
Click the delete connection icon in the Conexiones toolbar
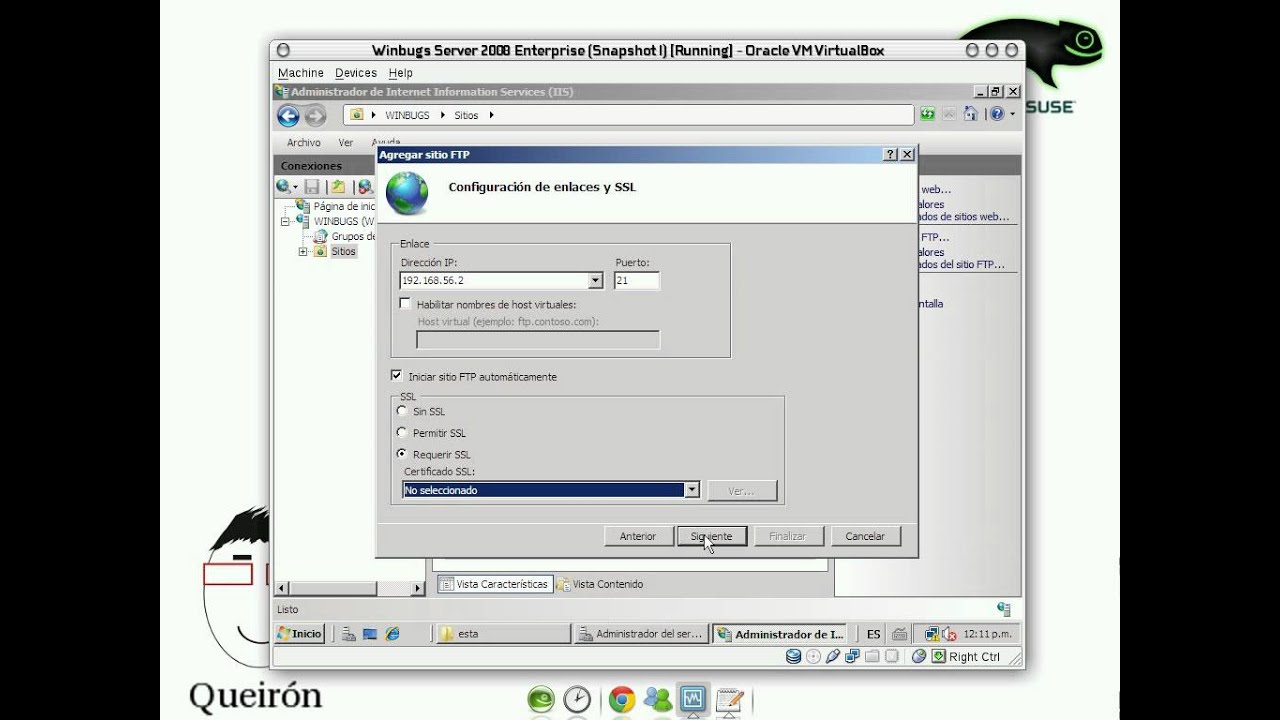point(364,187)
